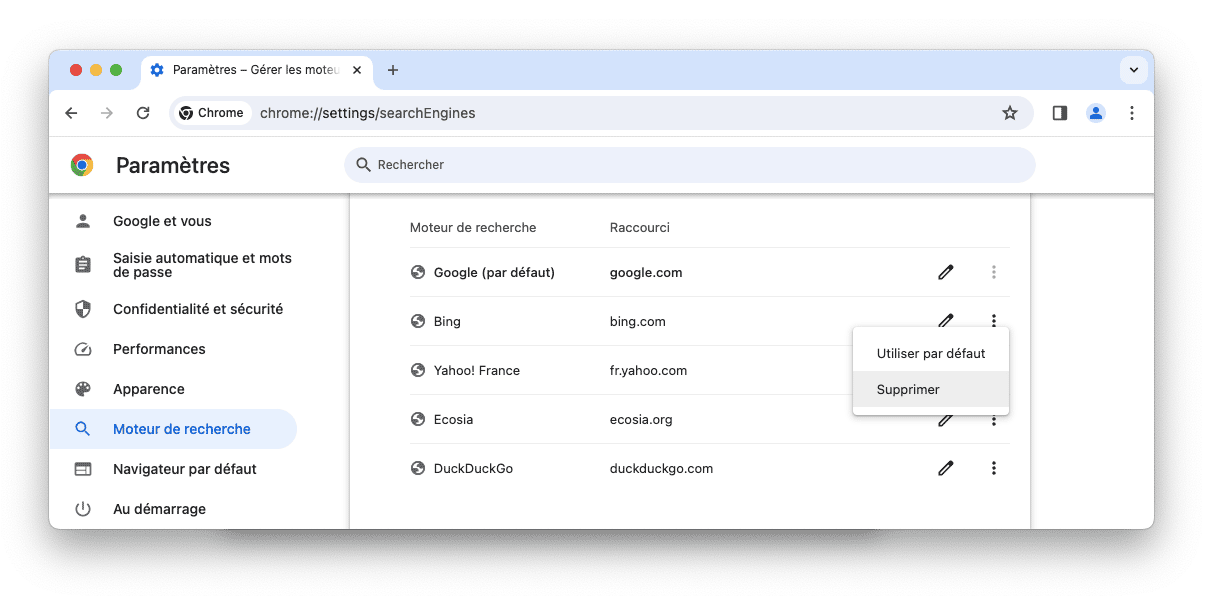1207x602 pixels.
Task: Click the Ecosia search engine name
Action: pyautogui.click(x=453, y=419)
